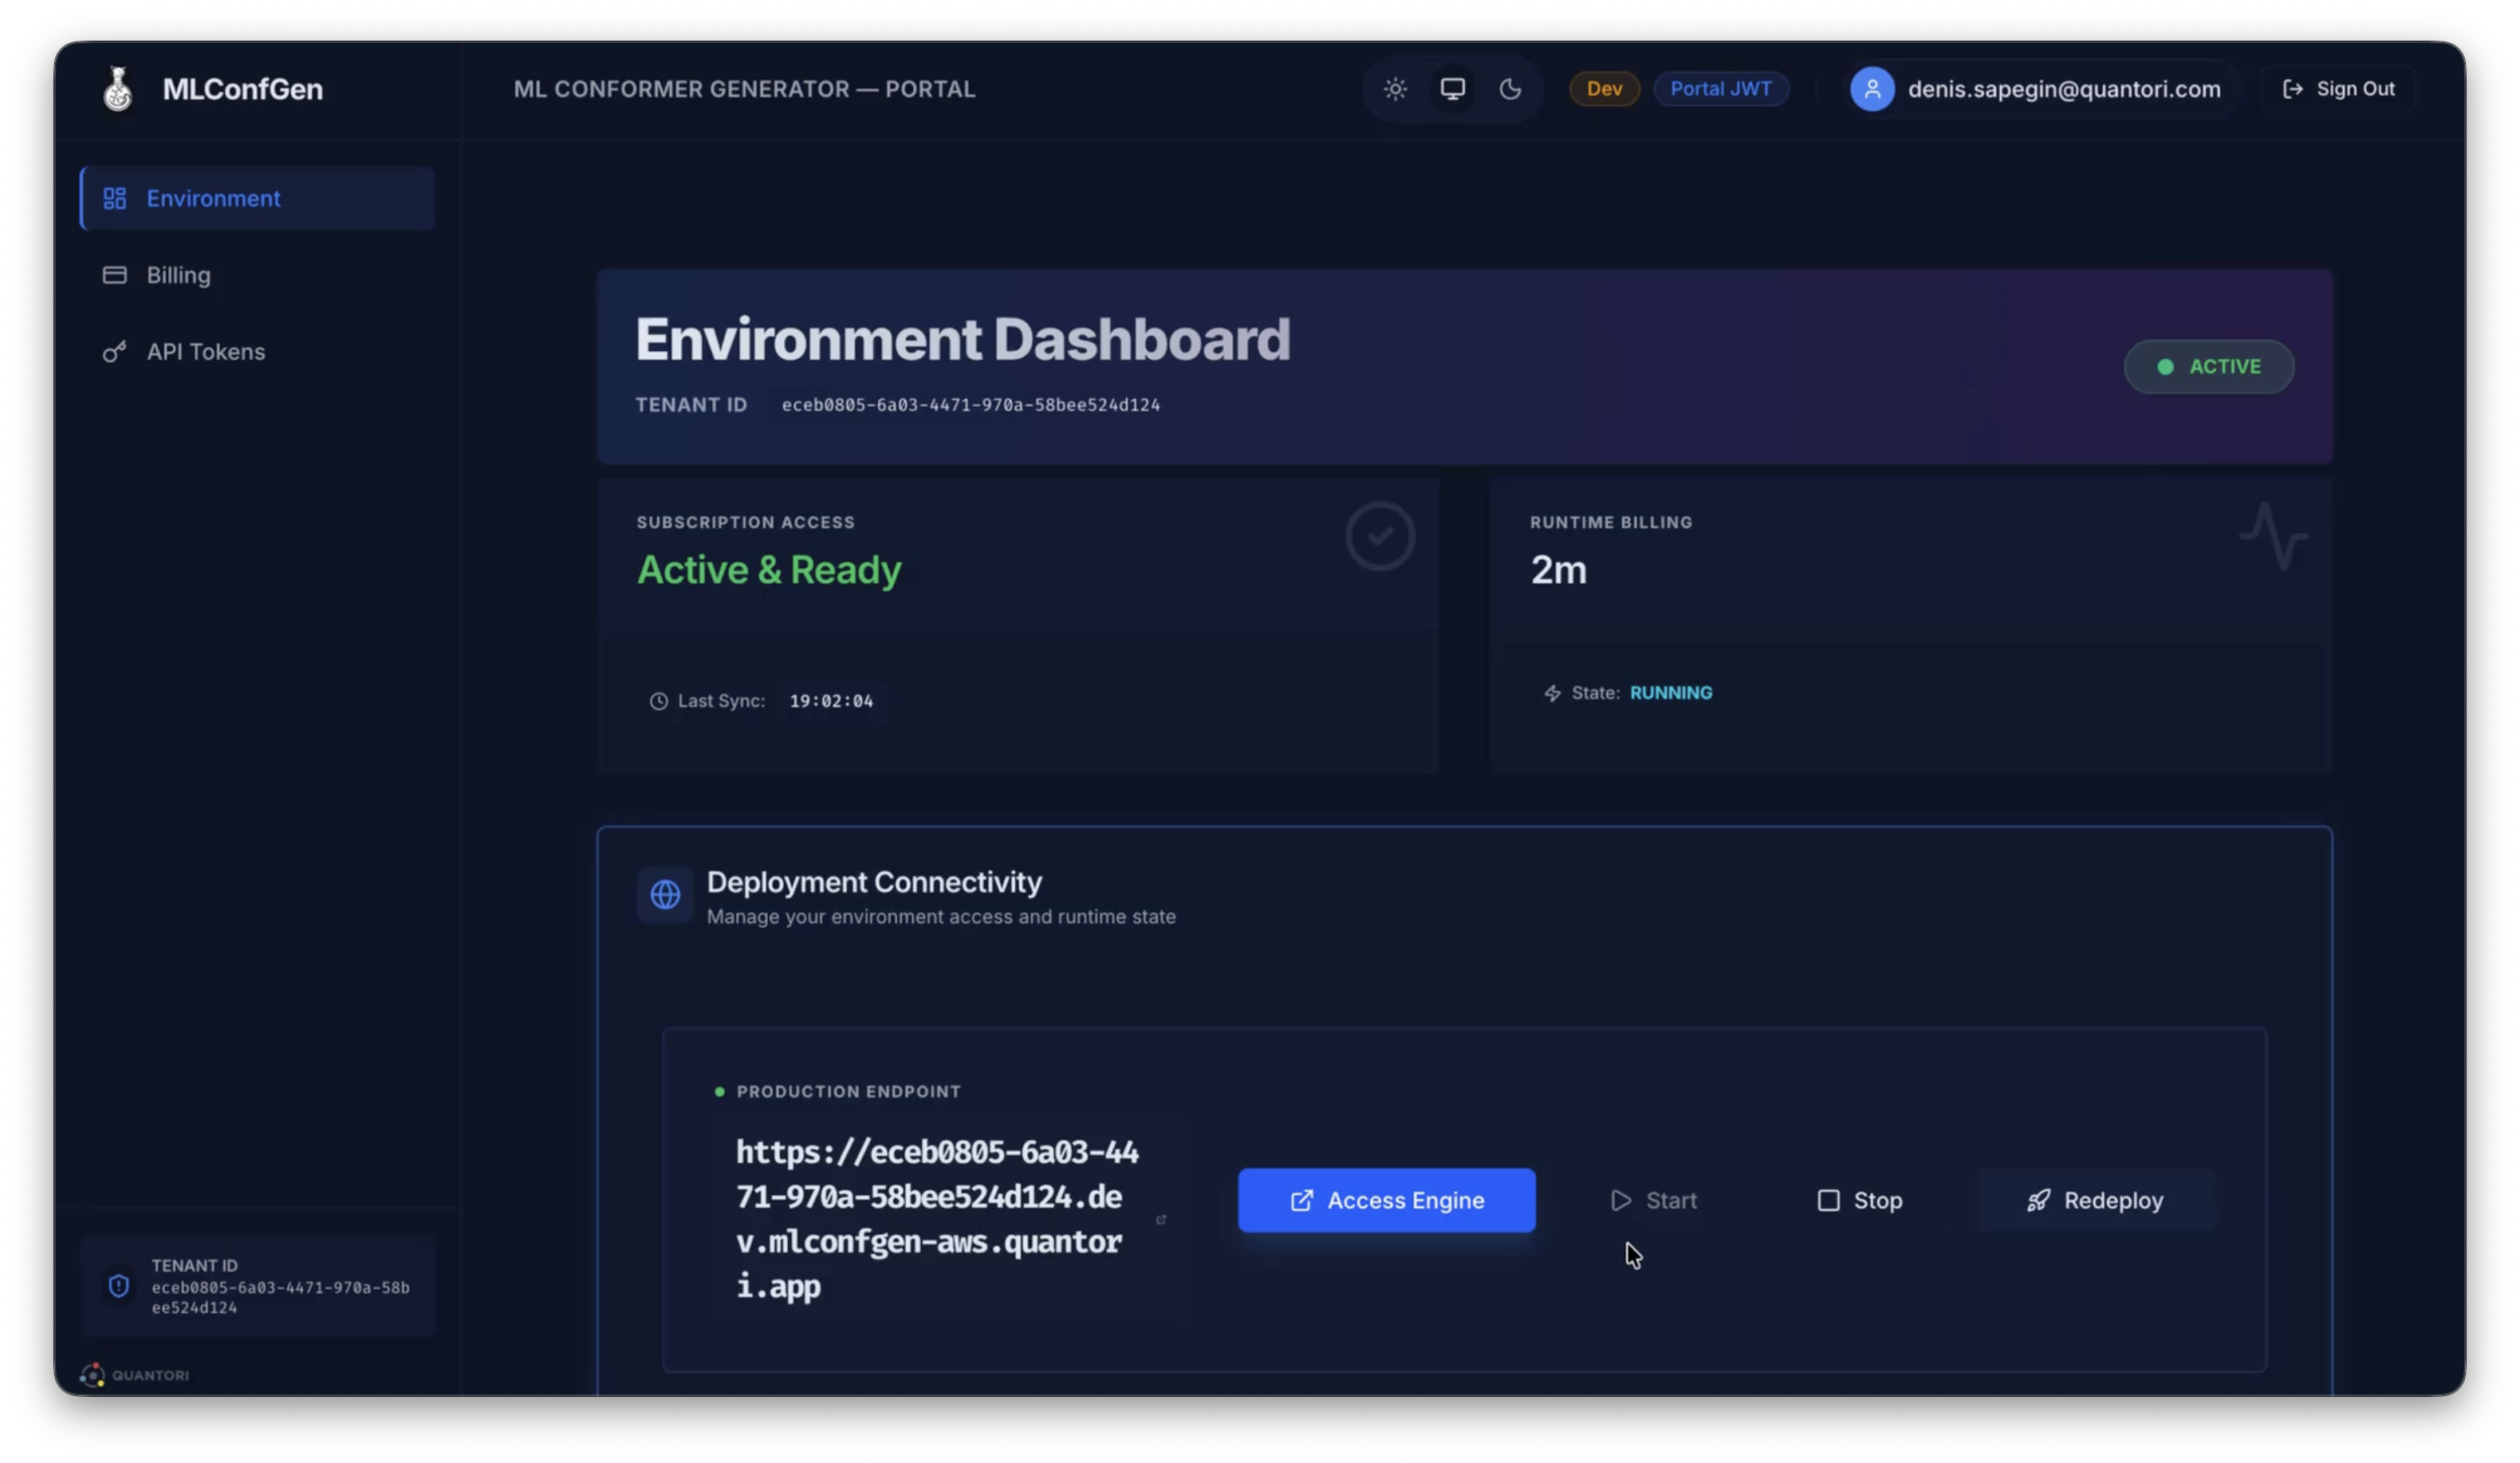
Task: Click the user avatar icon
Action: coord(1872,89)
